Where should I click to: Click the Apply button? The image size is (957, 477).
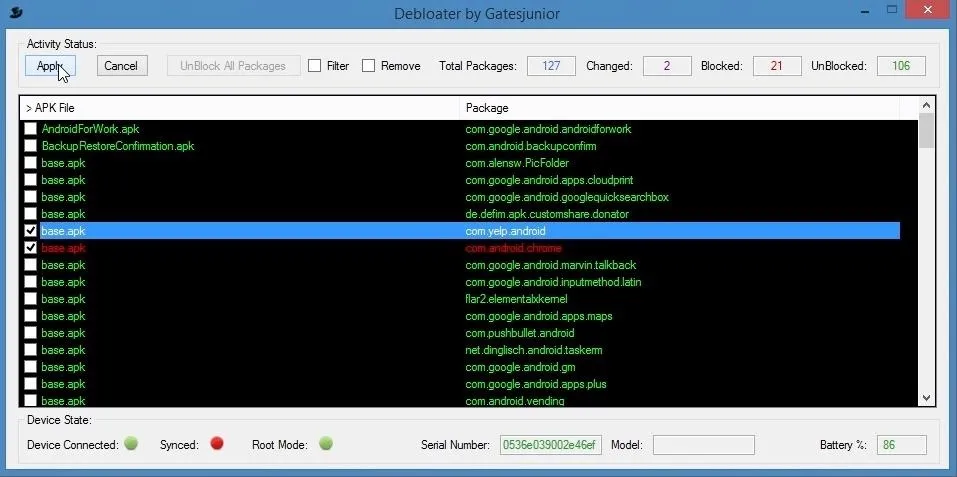coord(50,66)
